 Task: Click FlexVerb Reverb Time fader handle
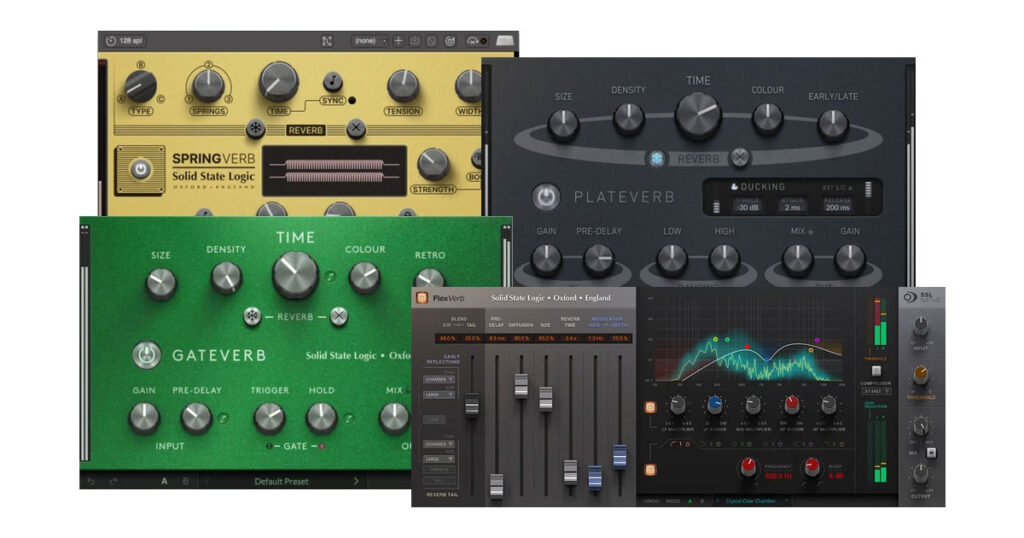[570, 471]
